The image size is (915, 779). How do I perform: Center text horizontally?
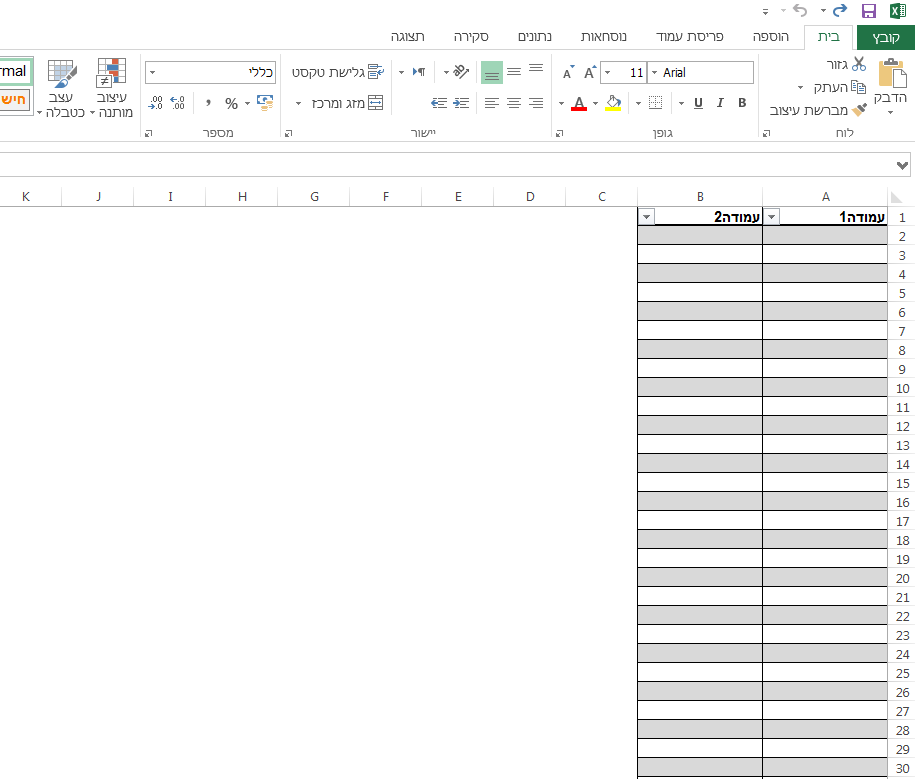[x=514, y=103]
